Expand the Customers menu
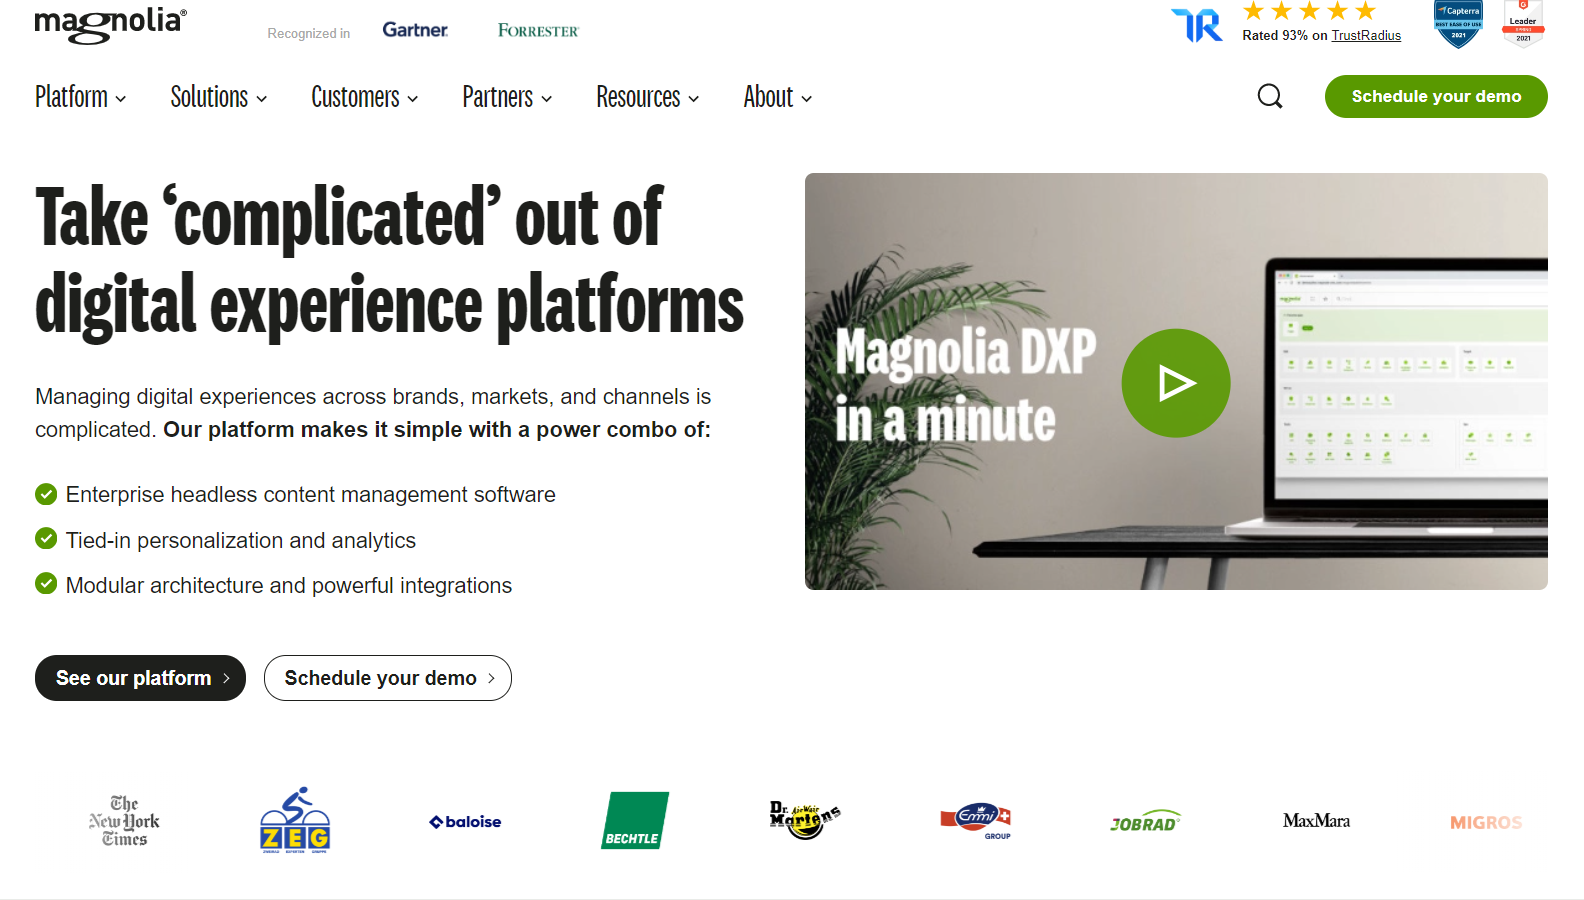Screen dimensions: 1584x900 [x=365, y=97]
